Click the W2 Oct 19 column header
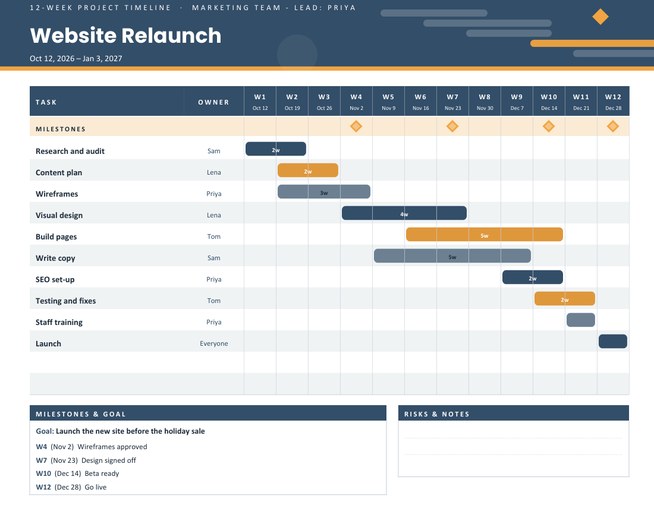 [x=292, y=101]
